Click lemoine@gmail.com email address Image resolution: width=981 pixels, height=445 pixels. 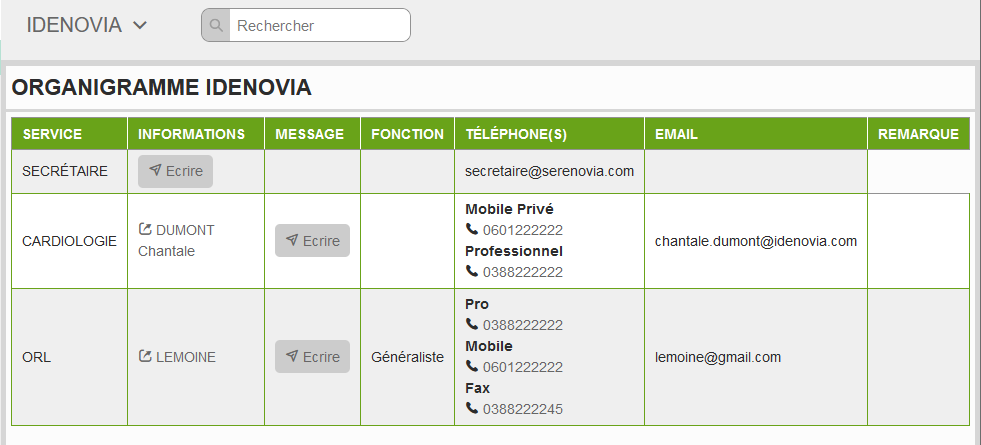(718, 356)
